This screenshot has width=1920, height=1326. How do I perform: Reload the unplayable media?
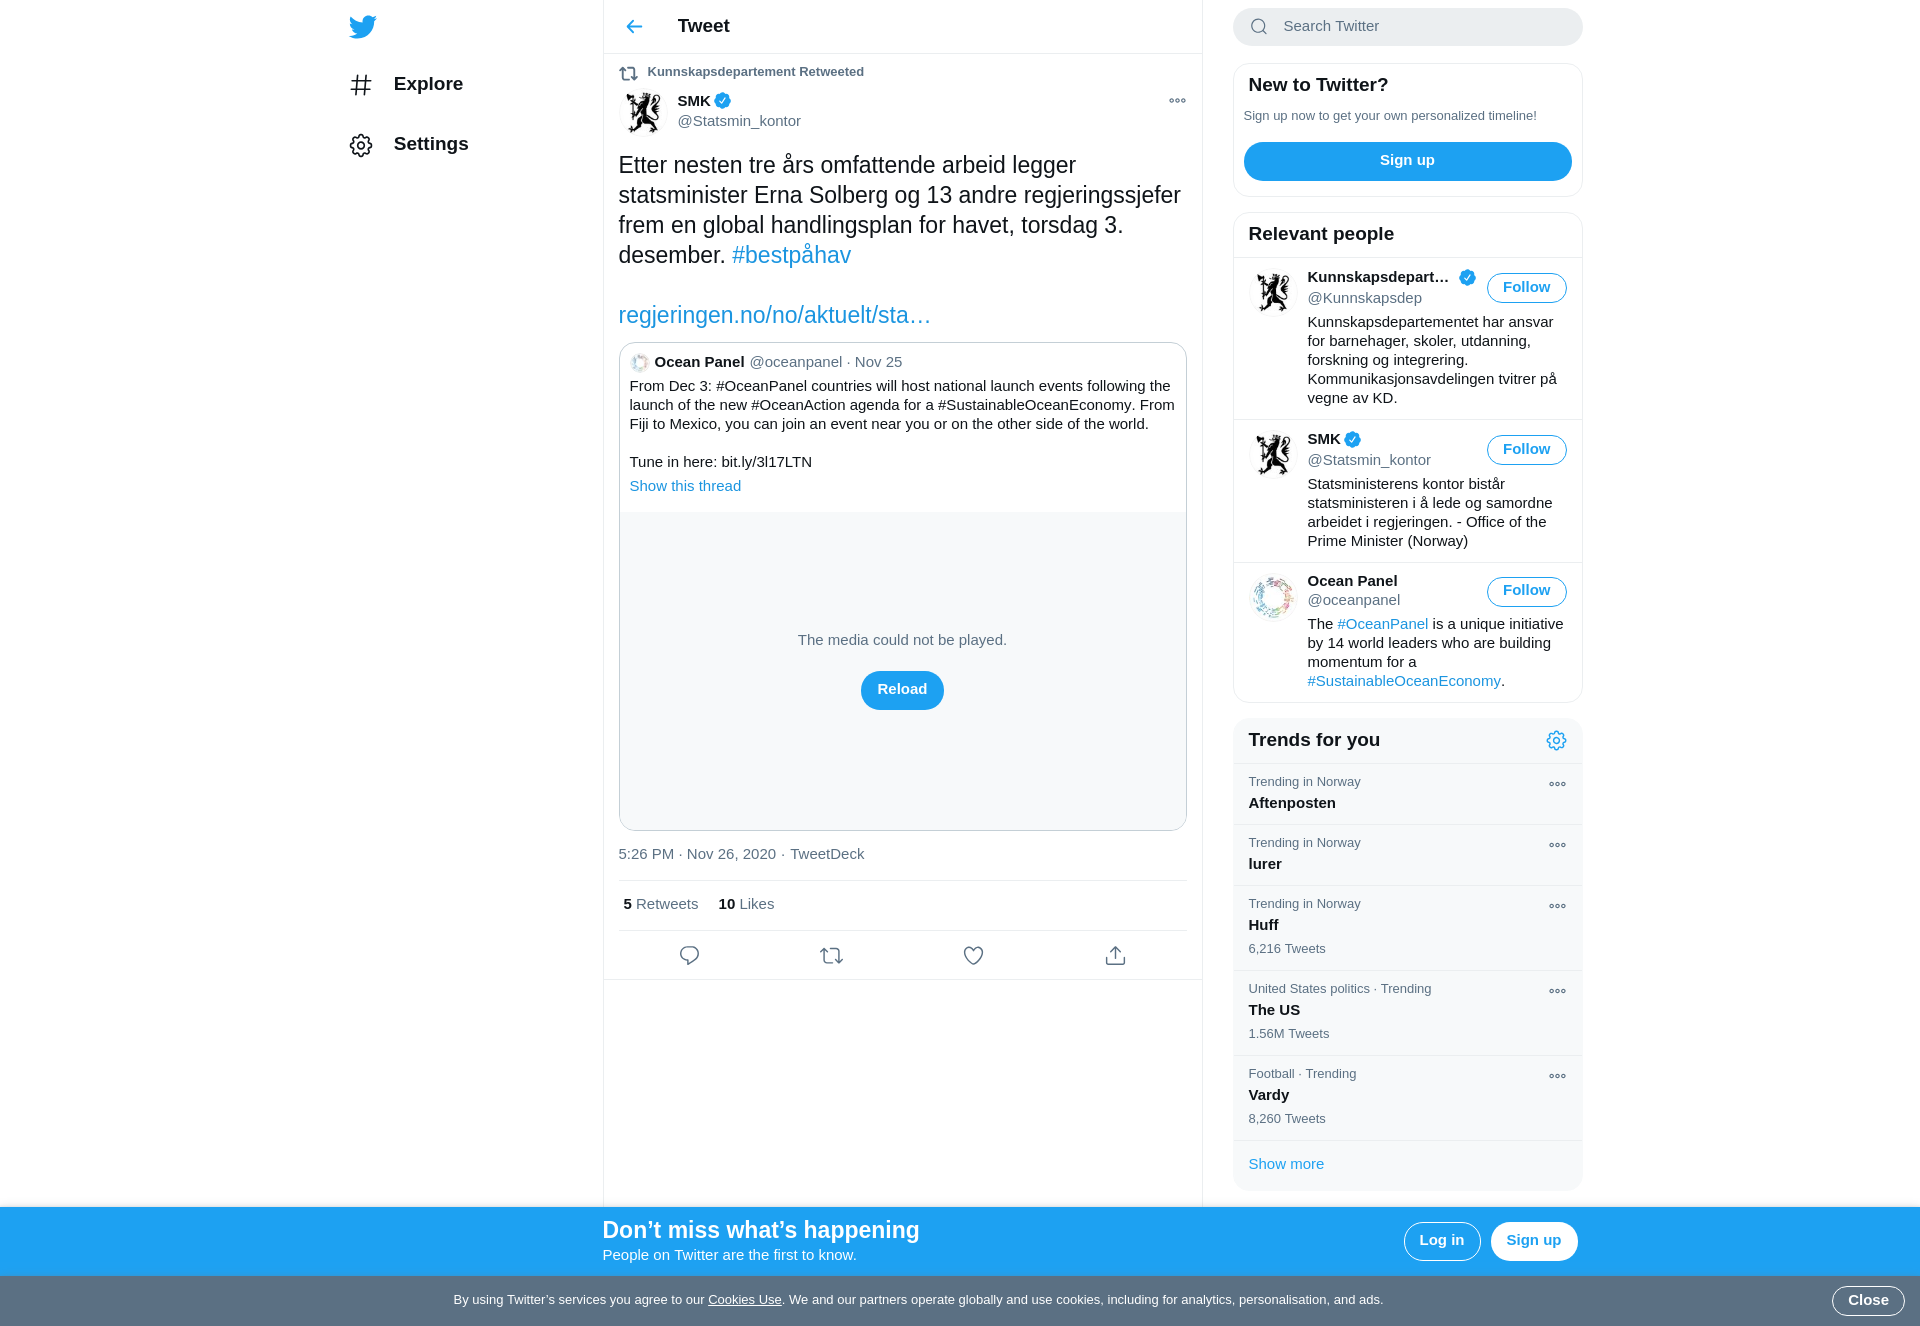coord(902,690)
